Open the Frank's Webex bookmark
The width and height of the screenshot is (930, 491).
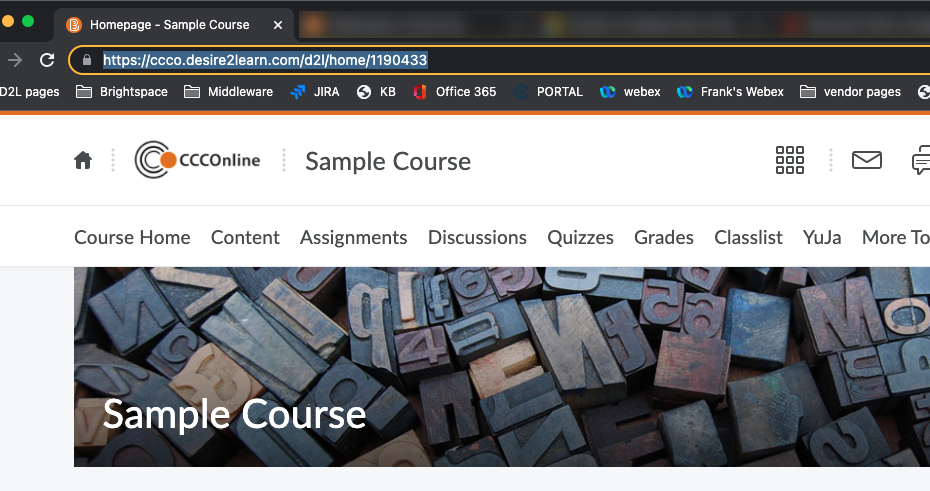coord(730,92)
